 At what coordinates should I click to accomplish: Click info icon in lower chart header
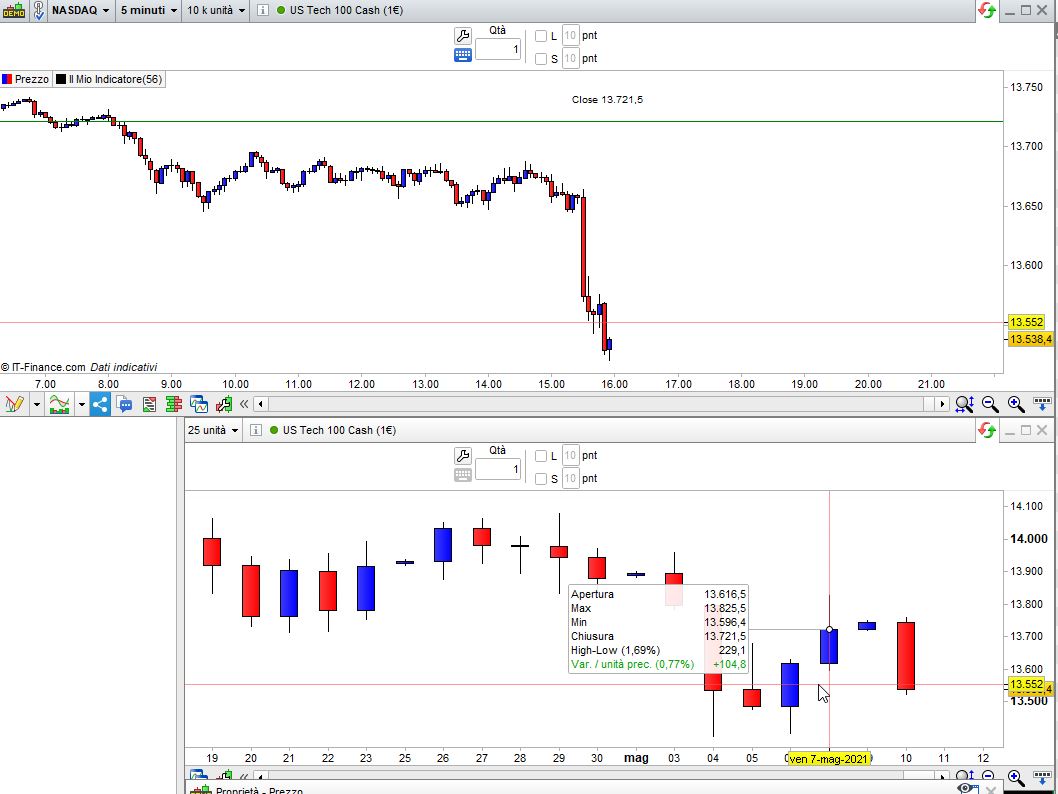tap(256, 430)
